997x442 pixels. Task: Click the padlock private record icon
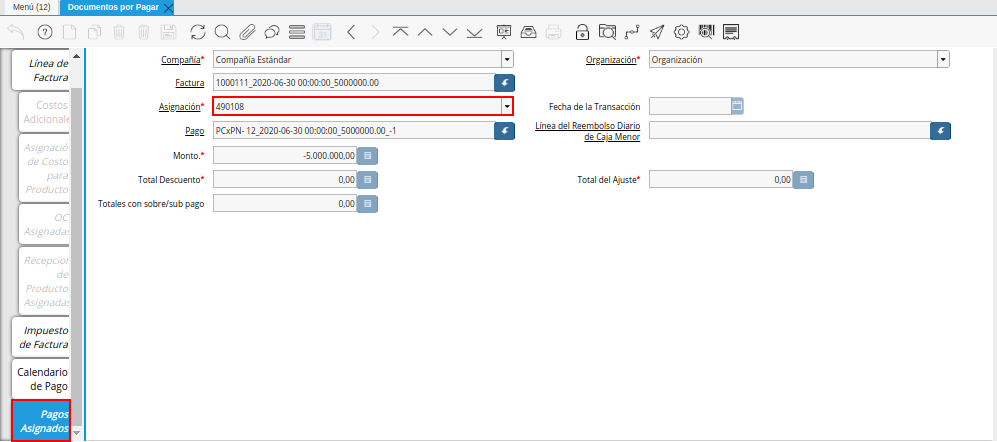point(582,32)
